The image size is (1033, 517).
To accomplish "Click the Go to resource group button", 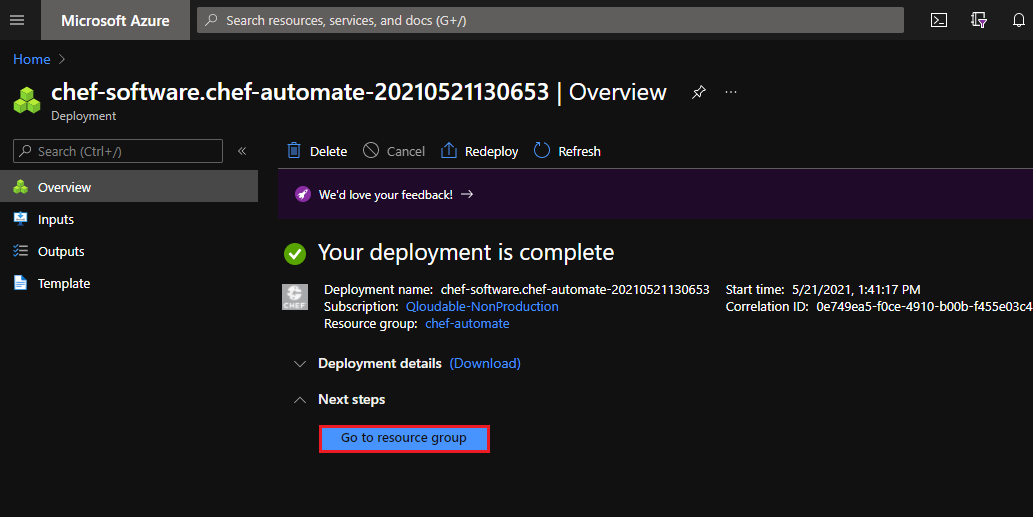I will coord(404,439).
